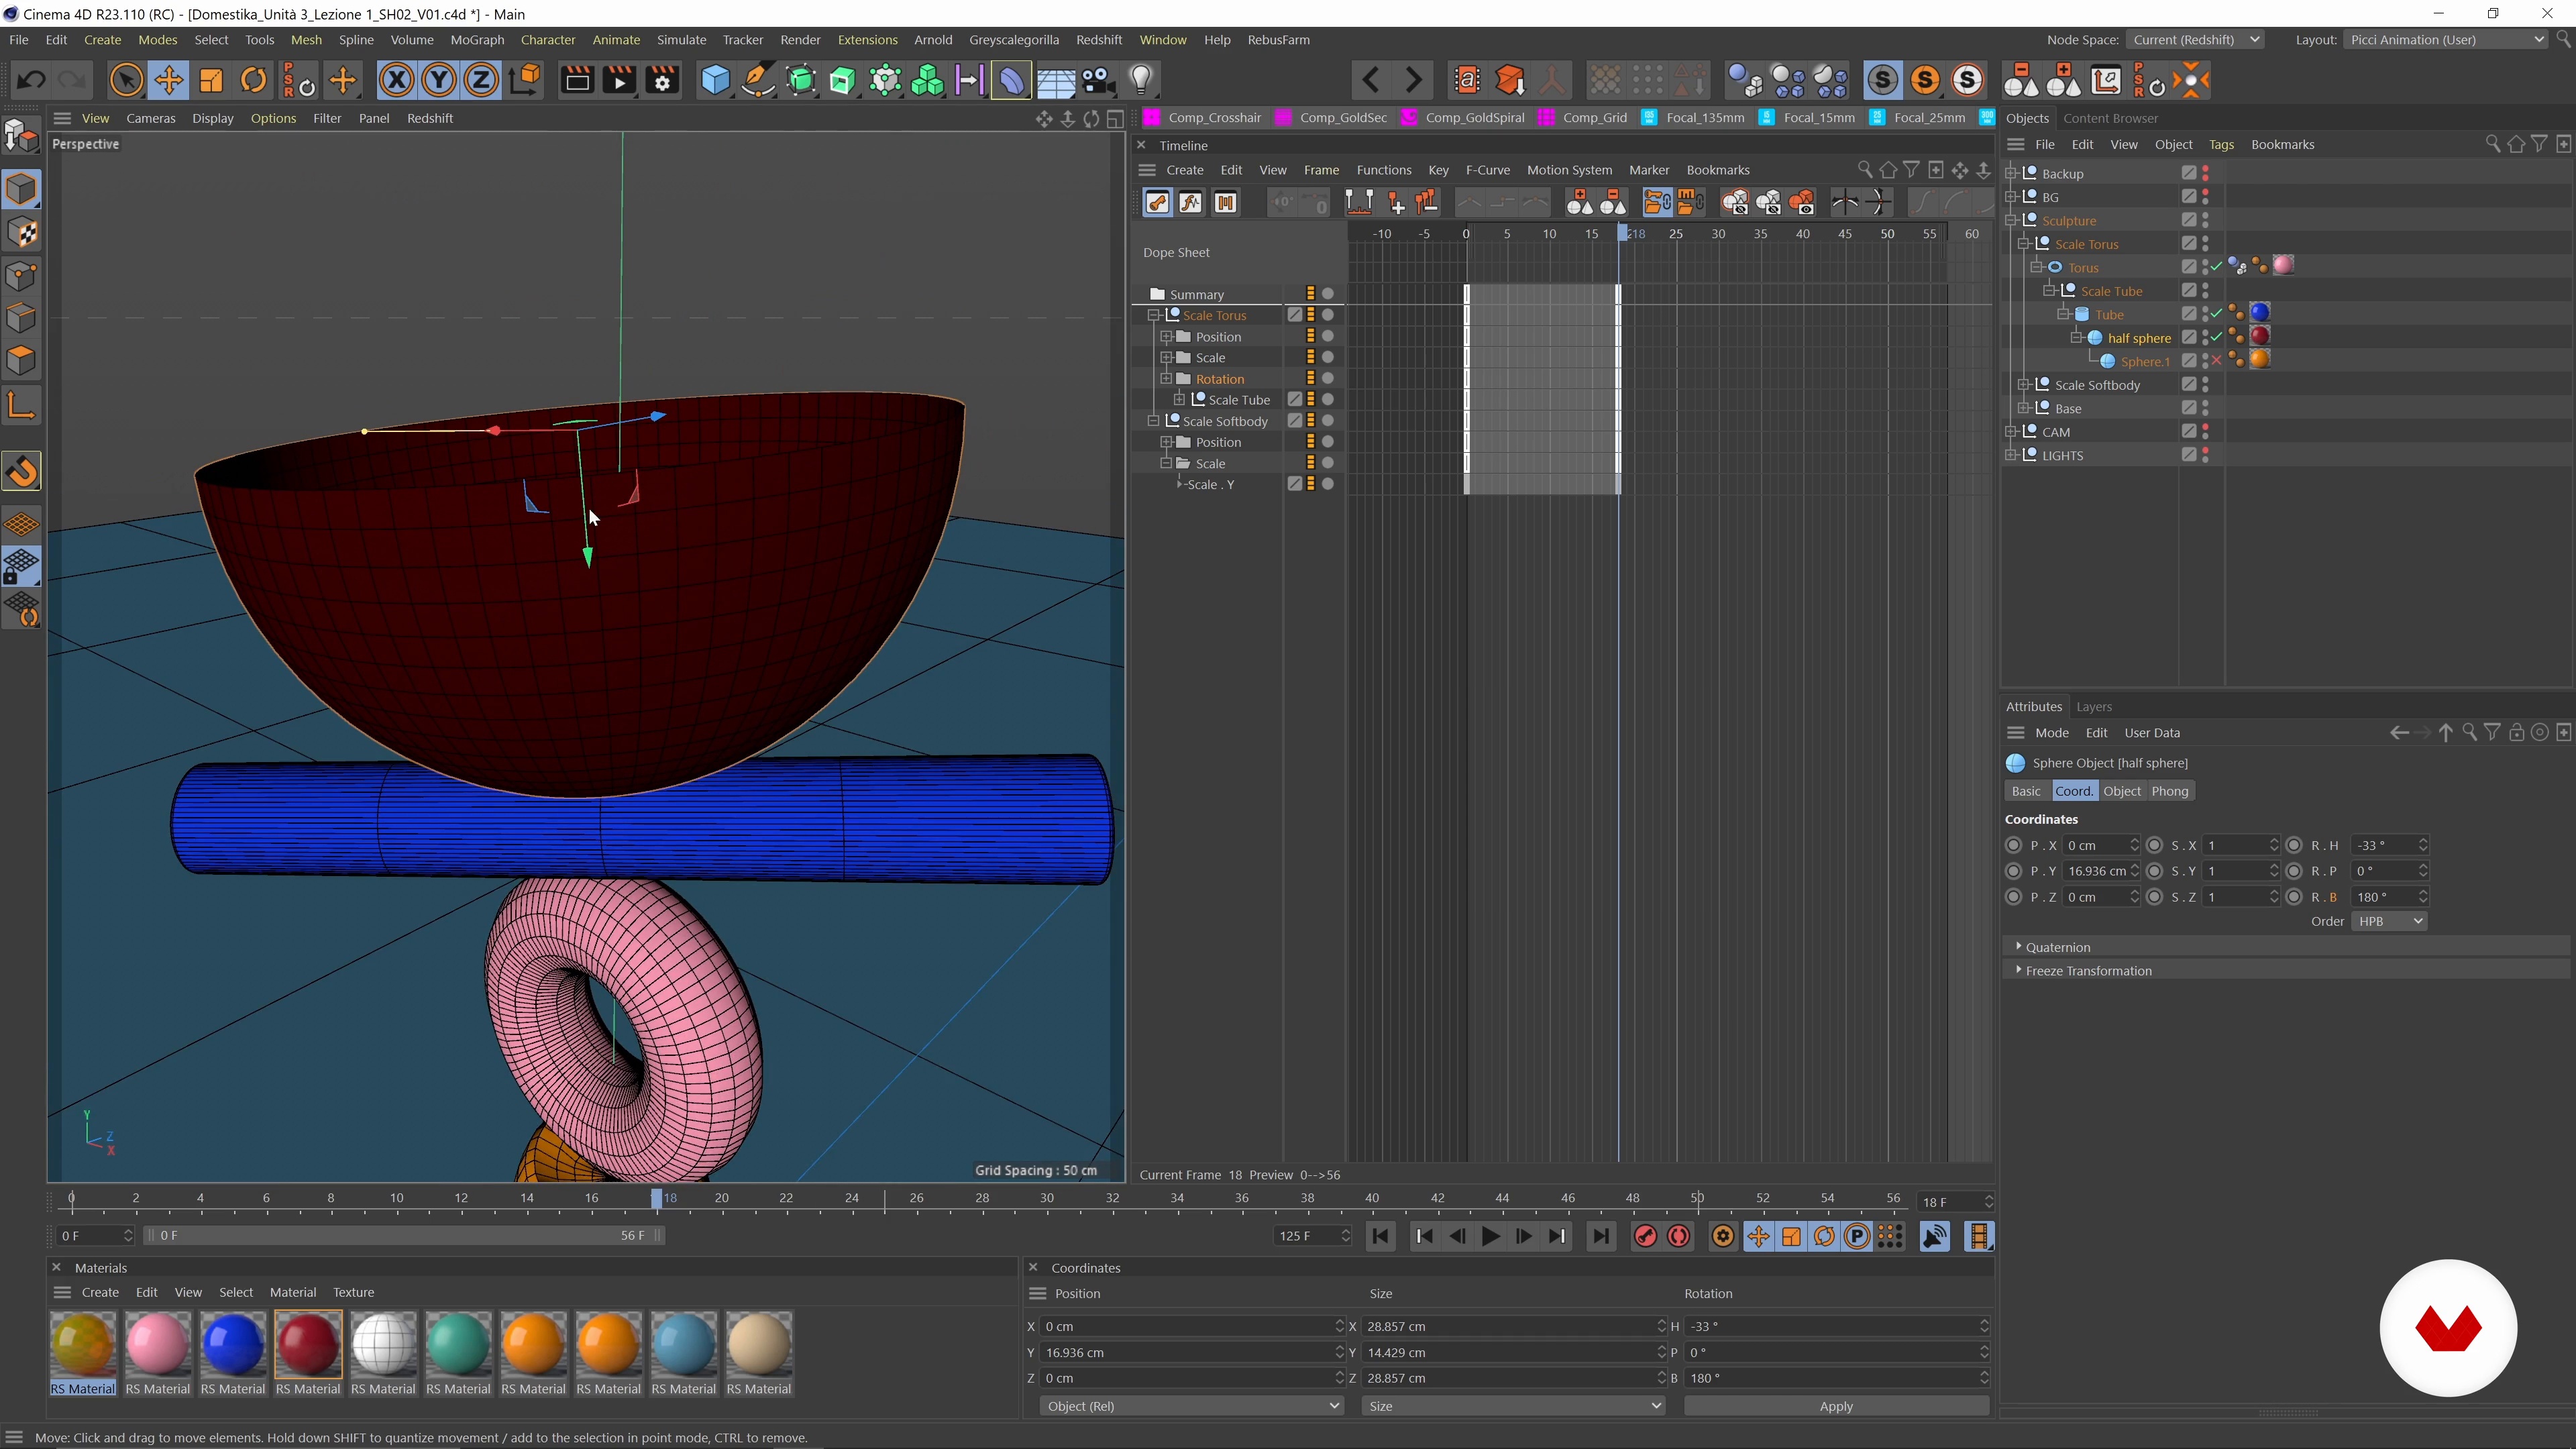
Task: Open the Cameras viewport menu
Action: pyautogui.click(x=151, y=118)
